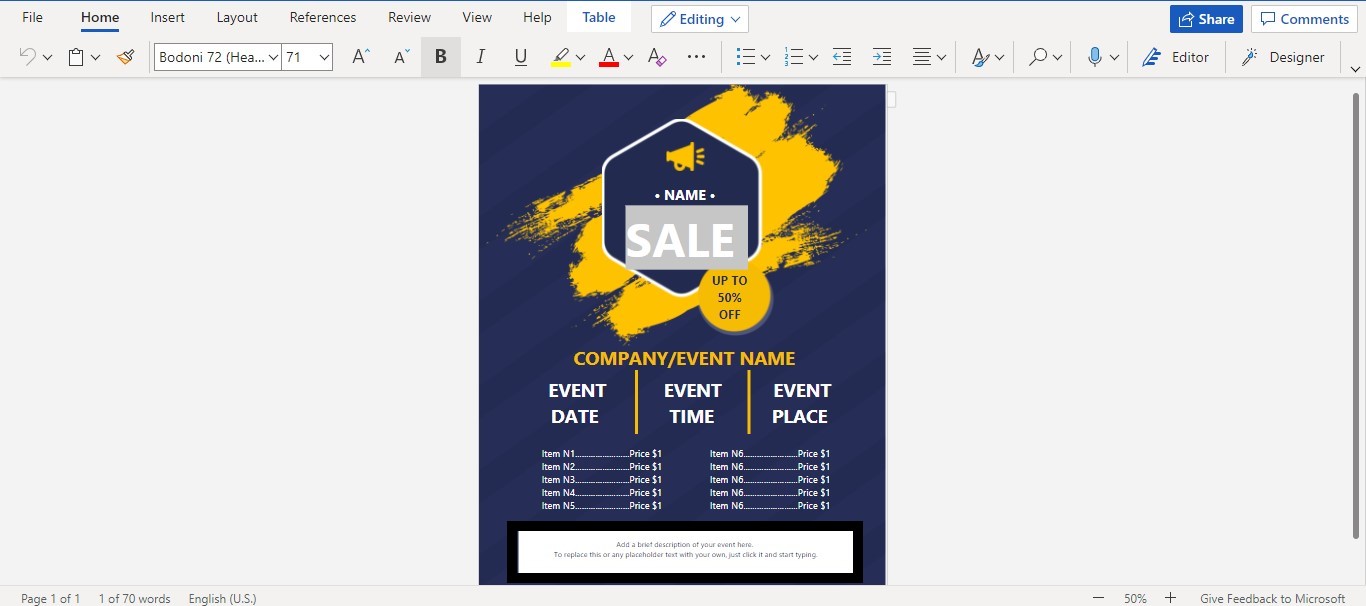Expand the text highlight color options

(578, 57)
